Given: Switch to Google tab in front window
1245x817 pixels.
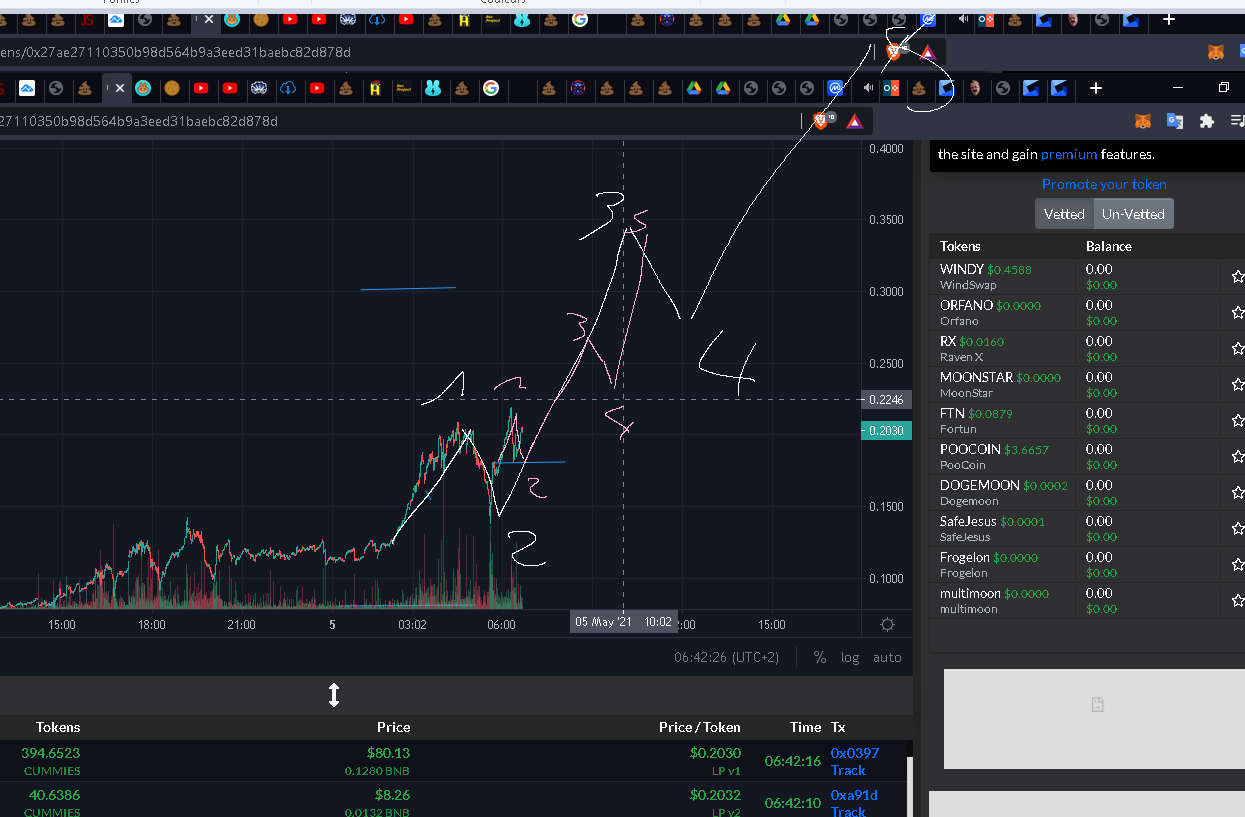Looking at the screenshot, I should tap(490, 88).
